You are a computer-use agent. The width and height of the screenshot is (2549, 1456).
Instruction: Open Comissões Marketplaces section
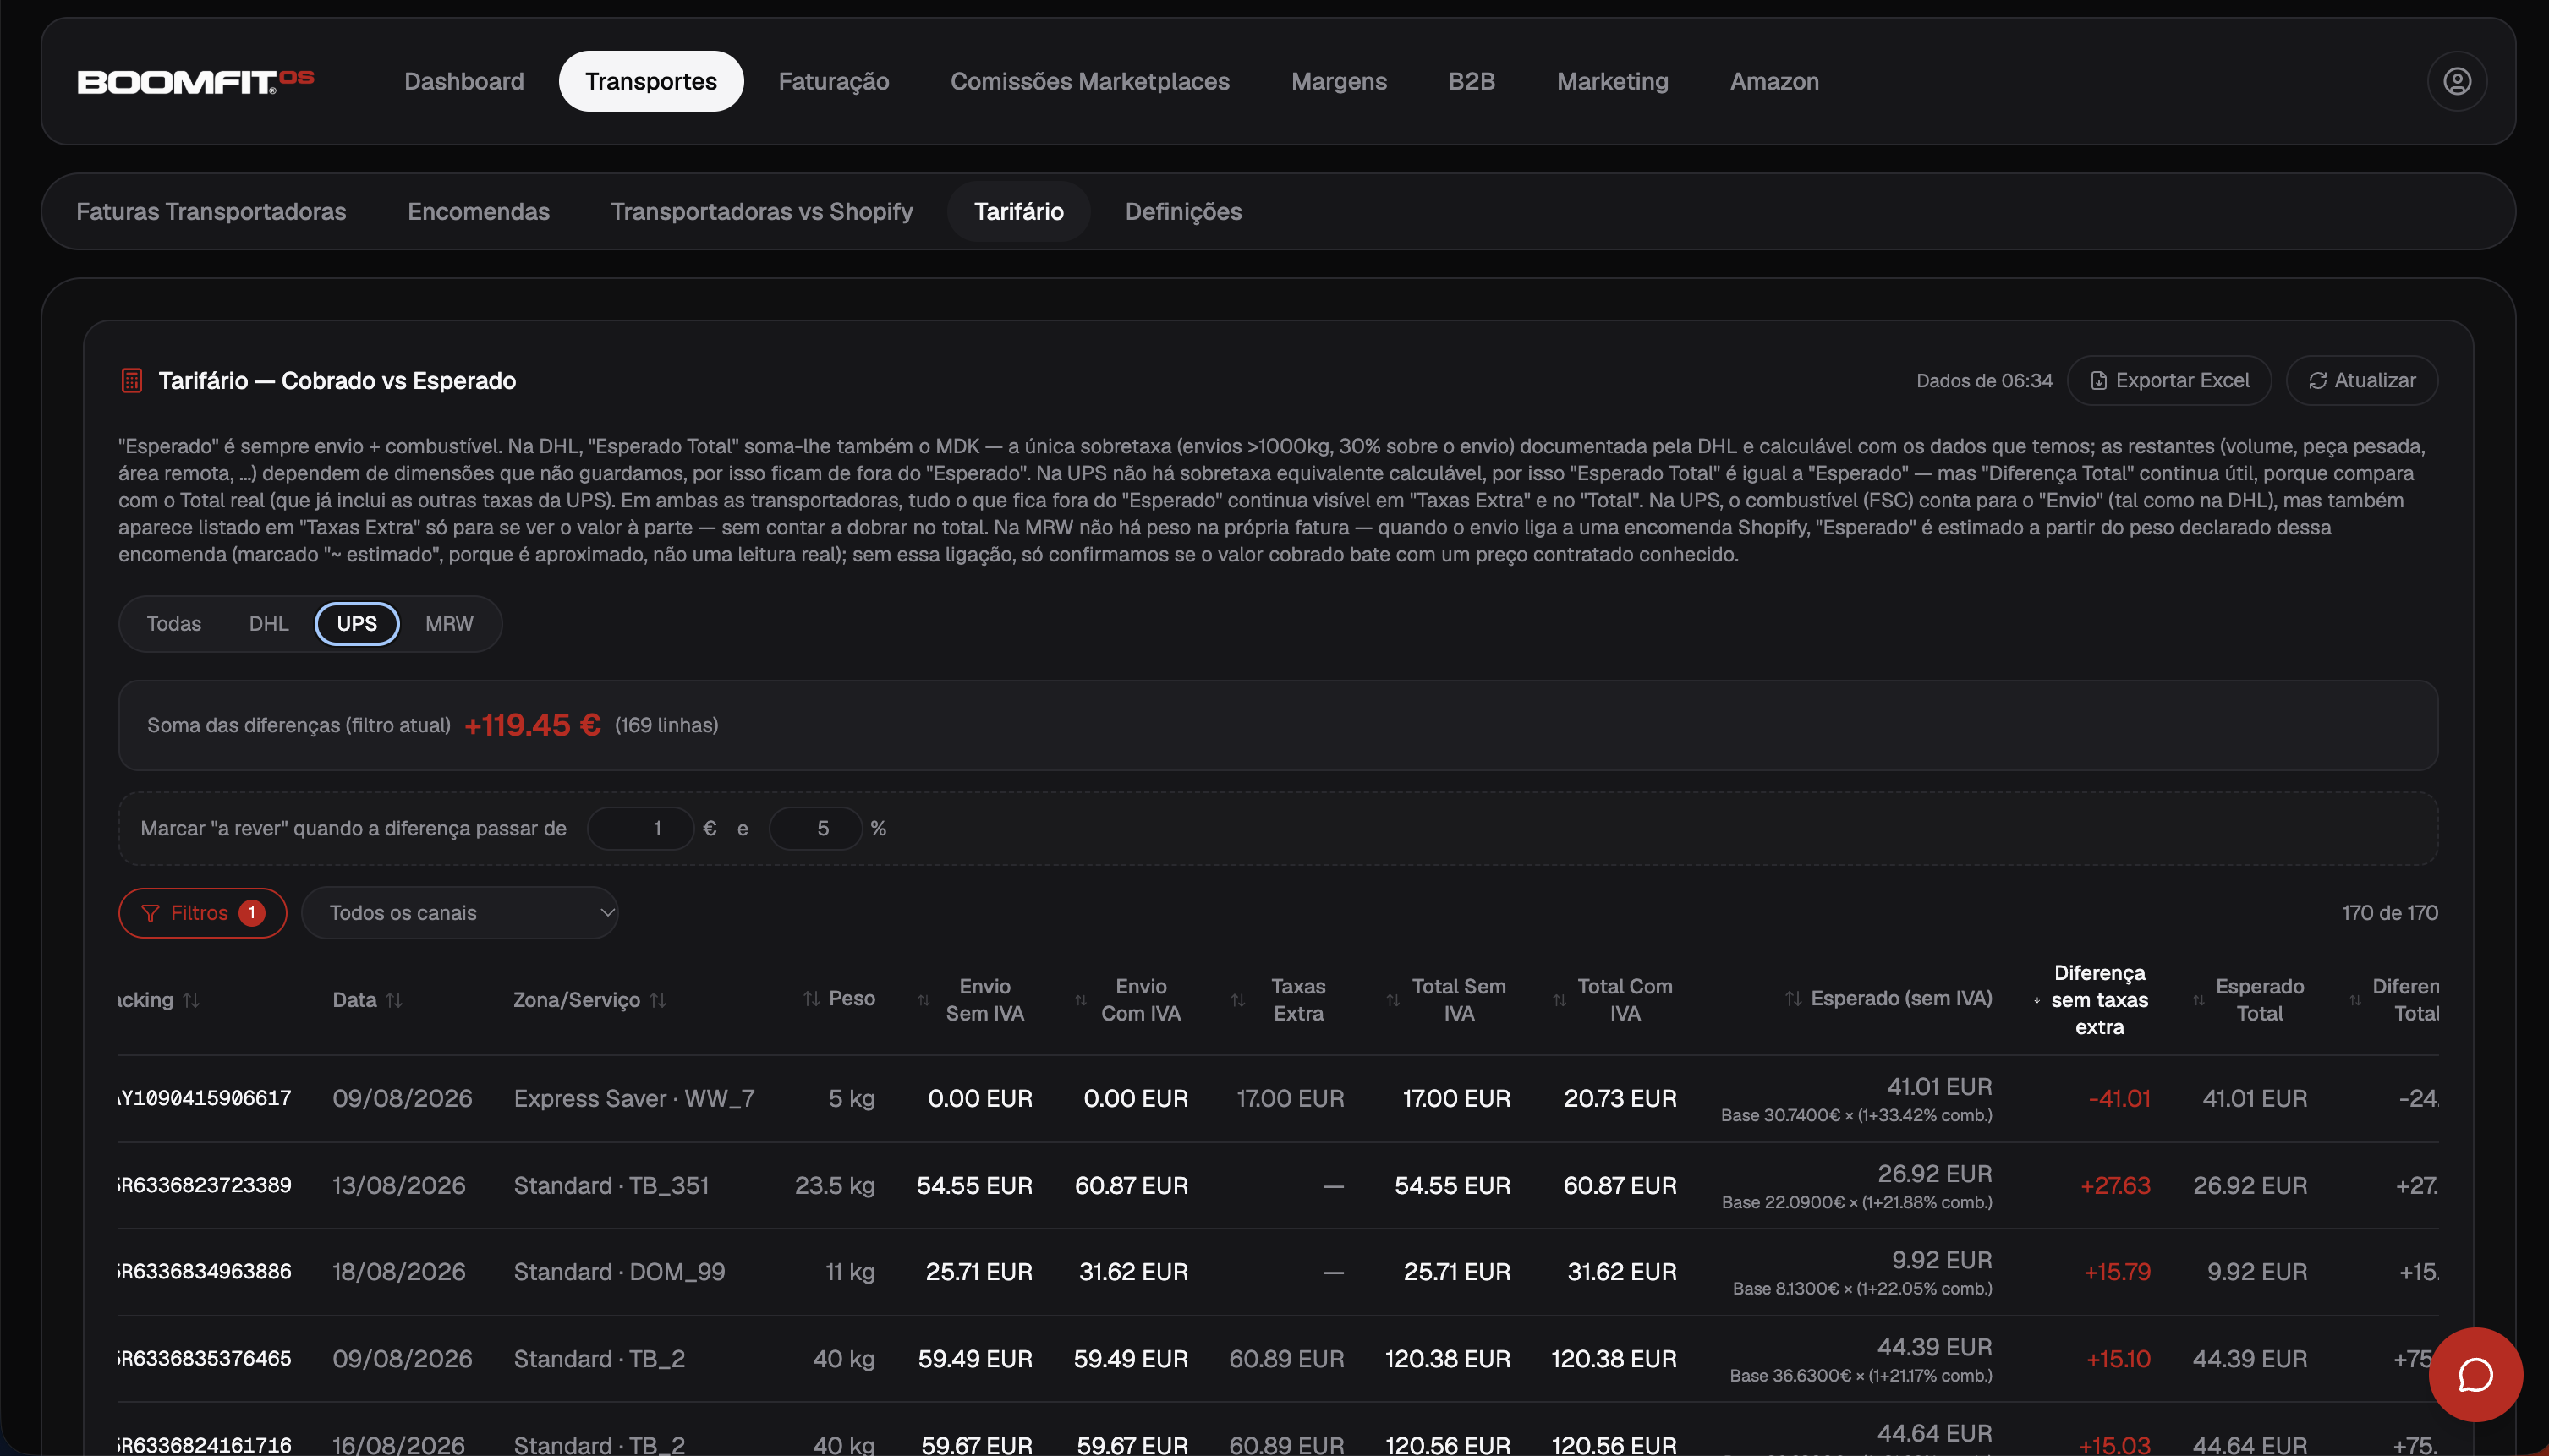tap(1090, 81)
